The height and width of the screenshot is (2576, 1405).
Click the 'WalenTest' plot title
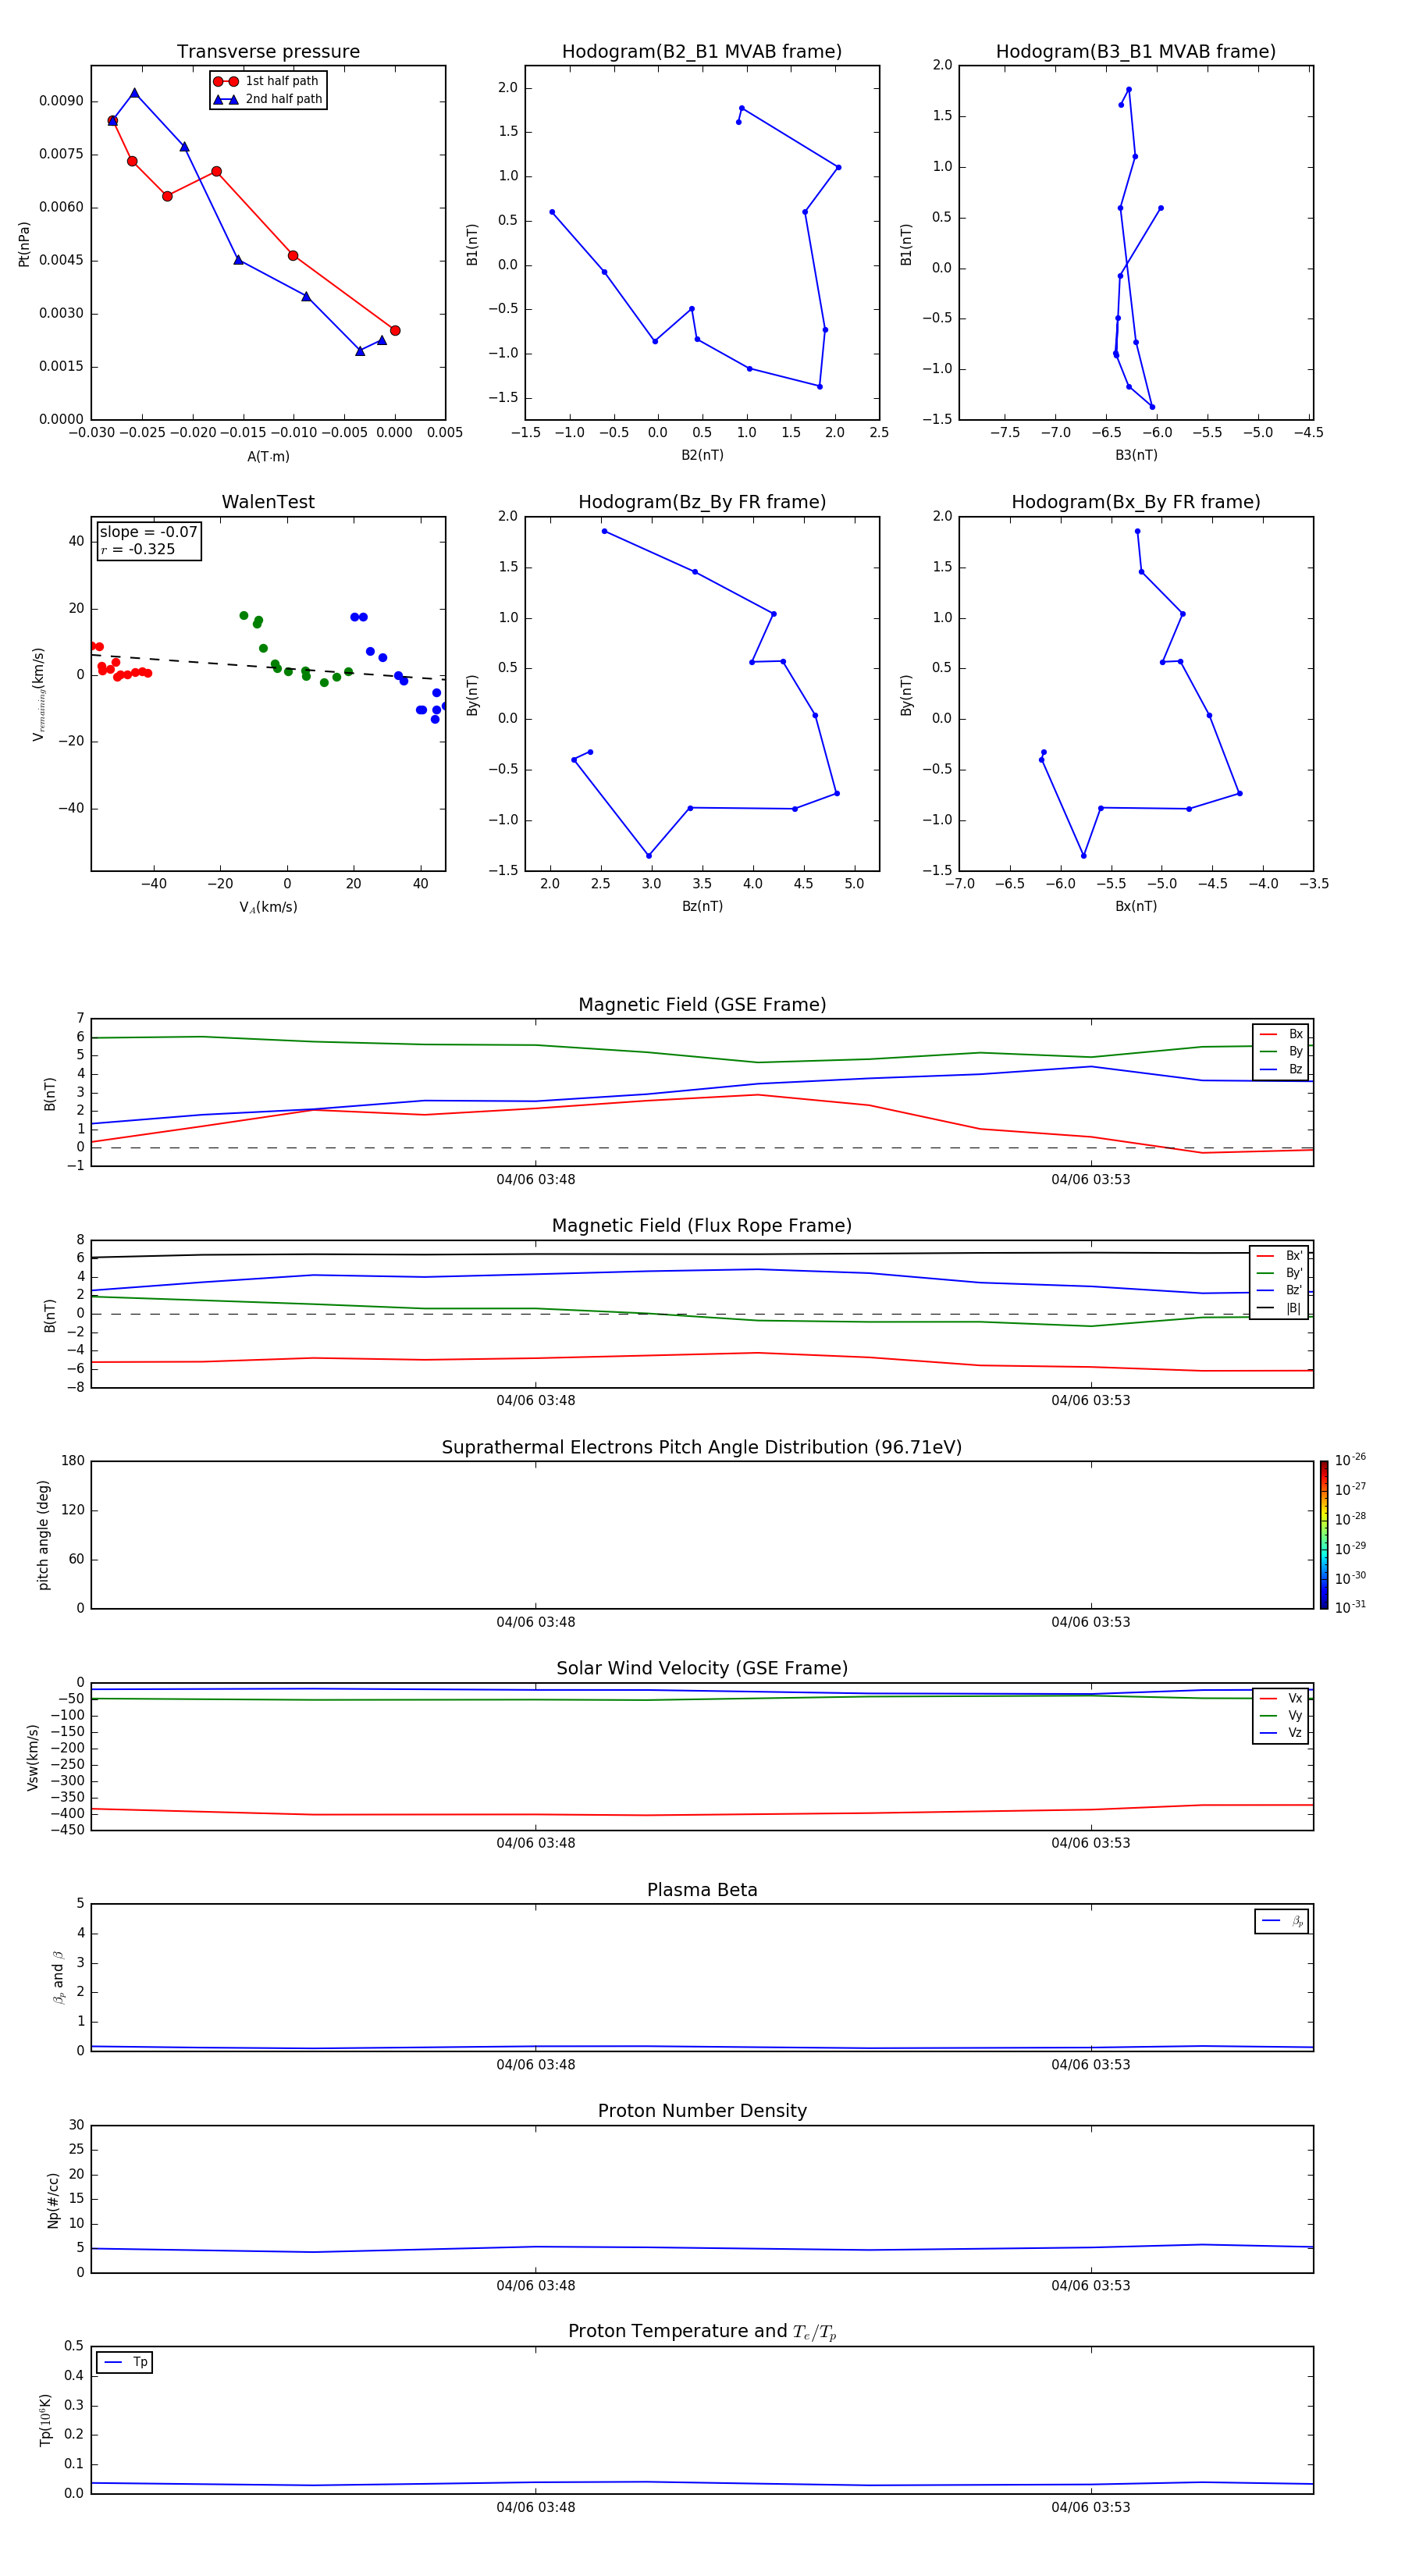click(268, 502)
